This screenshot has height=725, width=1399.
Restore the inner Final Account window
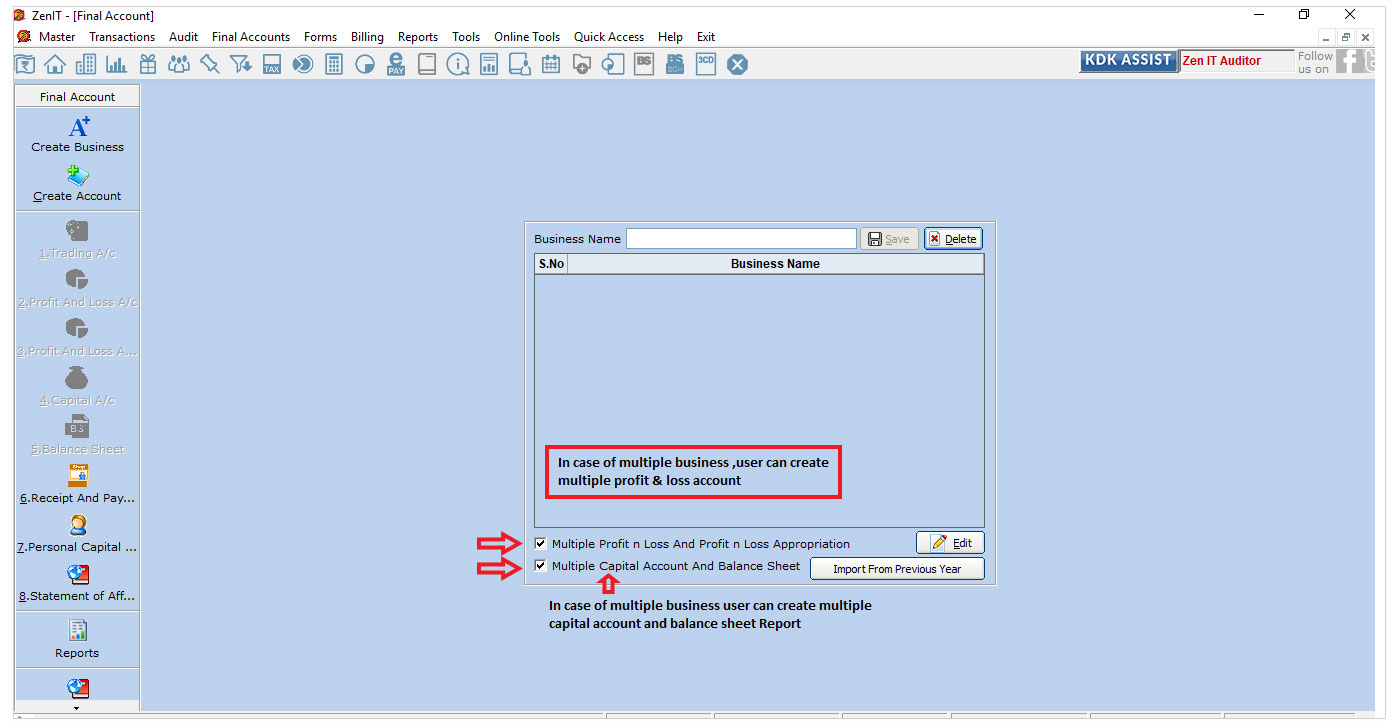(1346, 37)
